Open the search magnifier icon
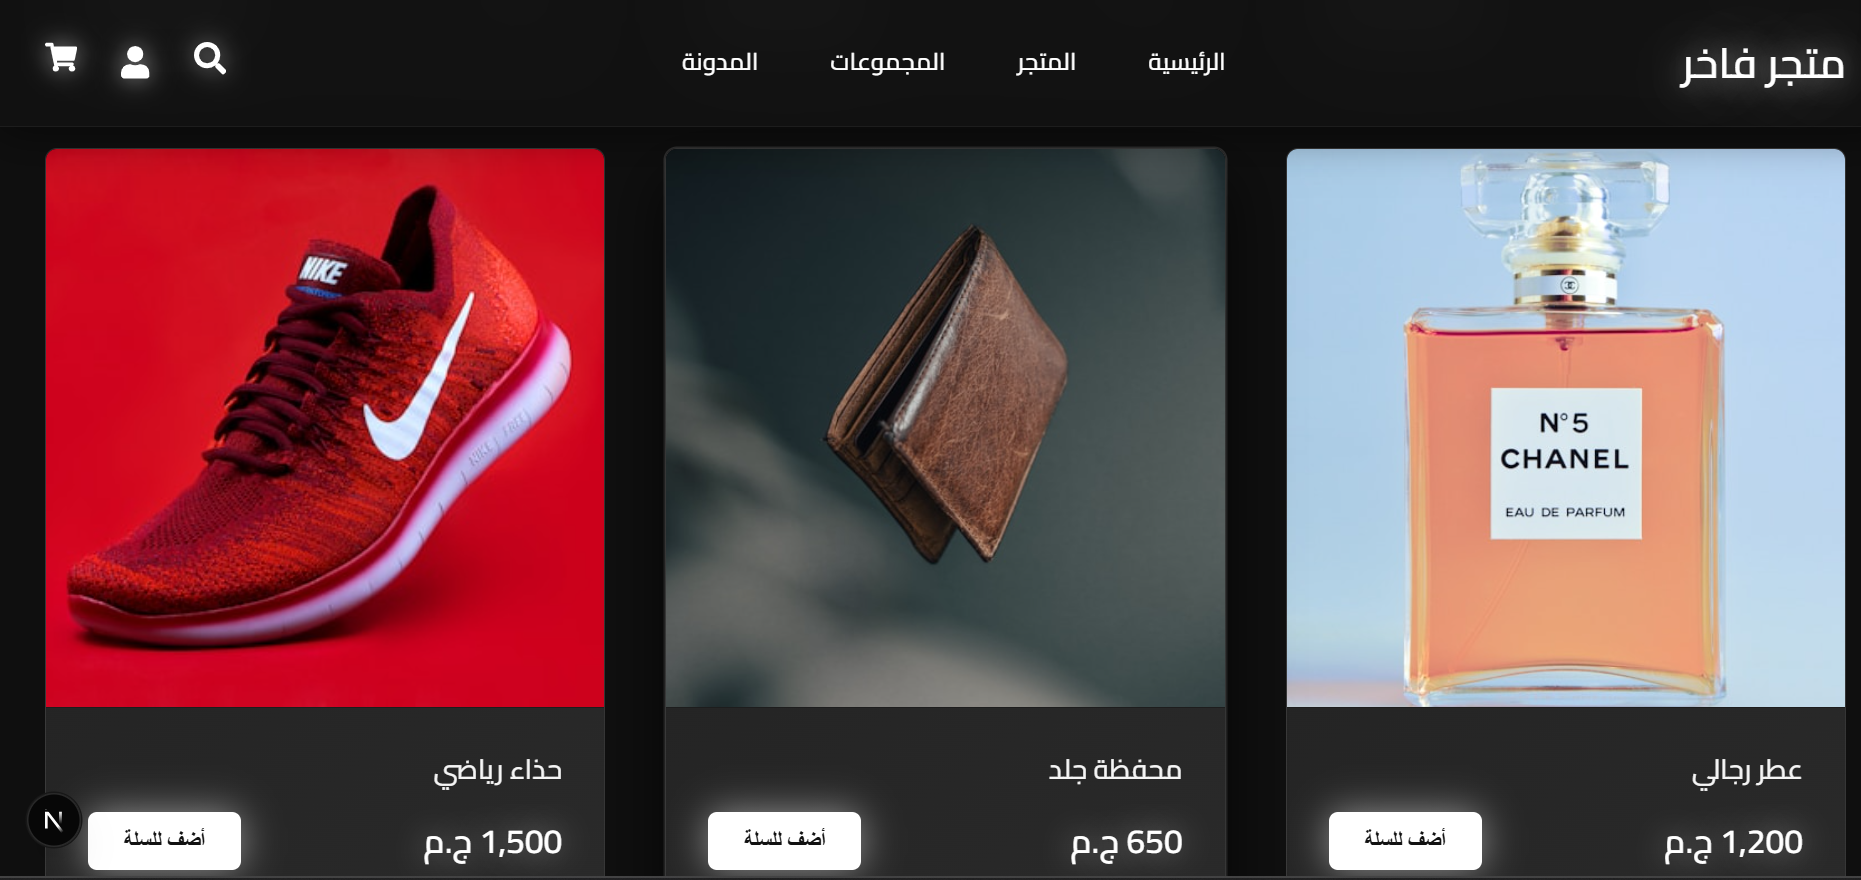Viewport: 1861px width, 880px height. click(x=210, y=59)
